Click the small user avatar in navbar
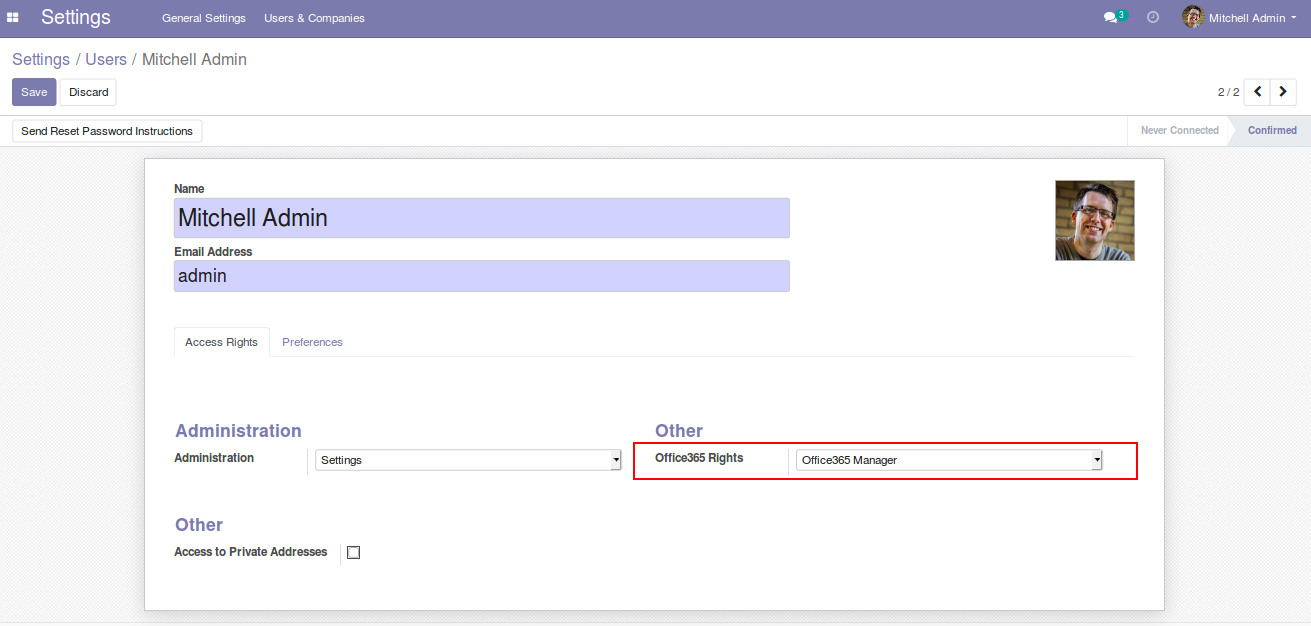This screenshot has height=626, width=1311. [x=1192, y=17]
